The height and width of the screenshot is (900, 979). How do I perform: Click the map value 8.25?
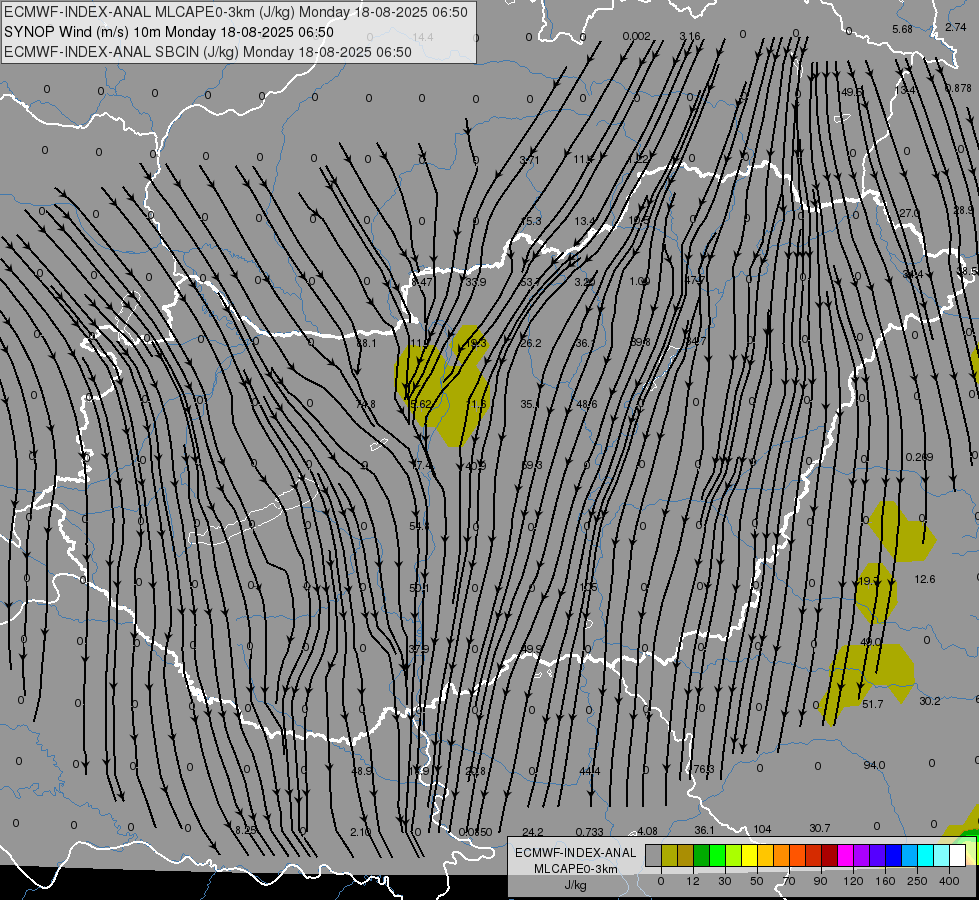[x=245, y=830]
